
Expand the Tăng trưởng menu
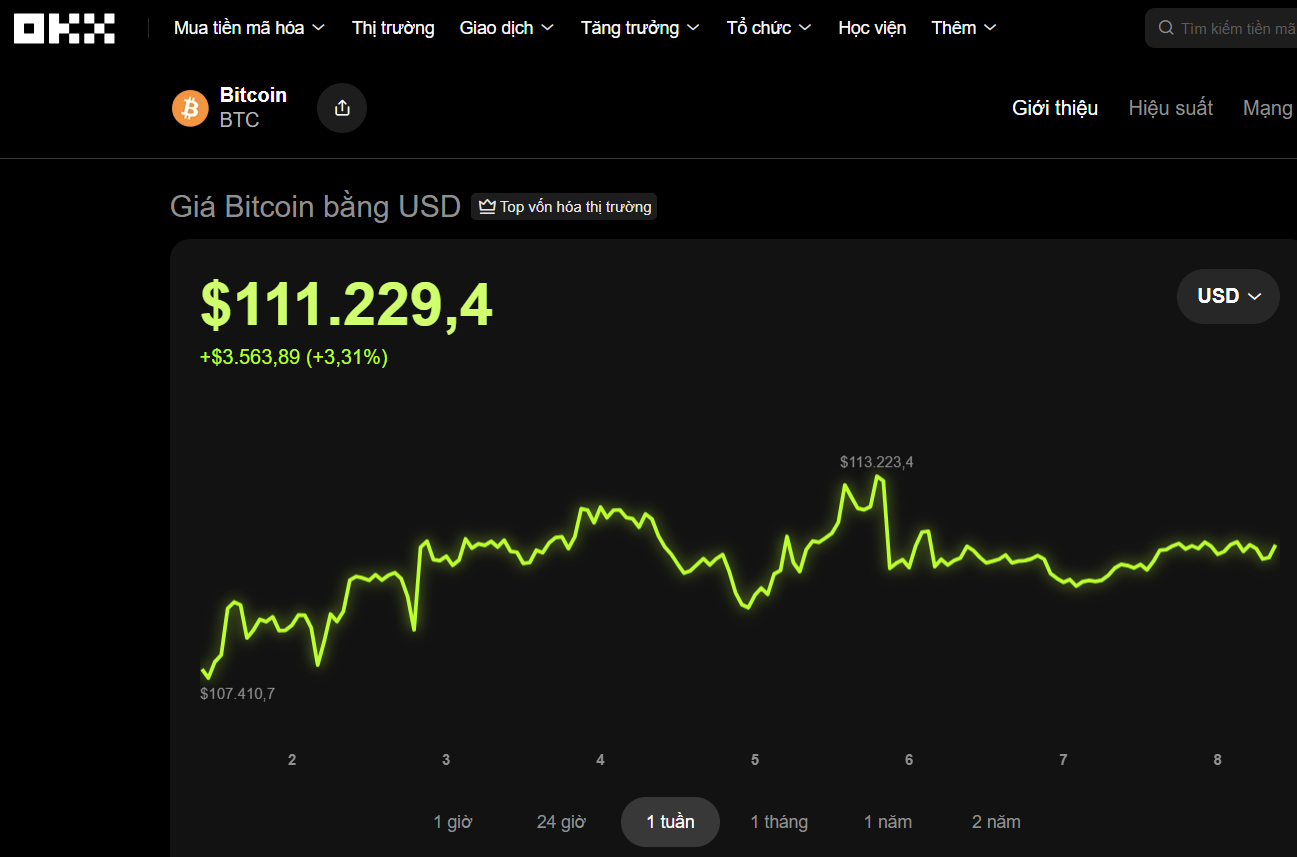click(x=640, y=28)
